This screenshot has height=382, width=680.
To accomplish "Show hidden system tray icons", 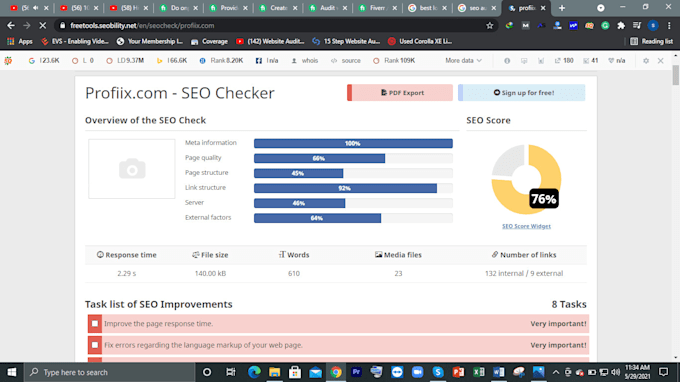I will [556, 372].
